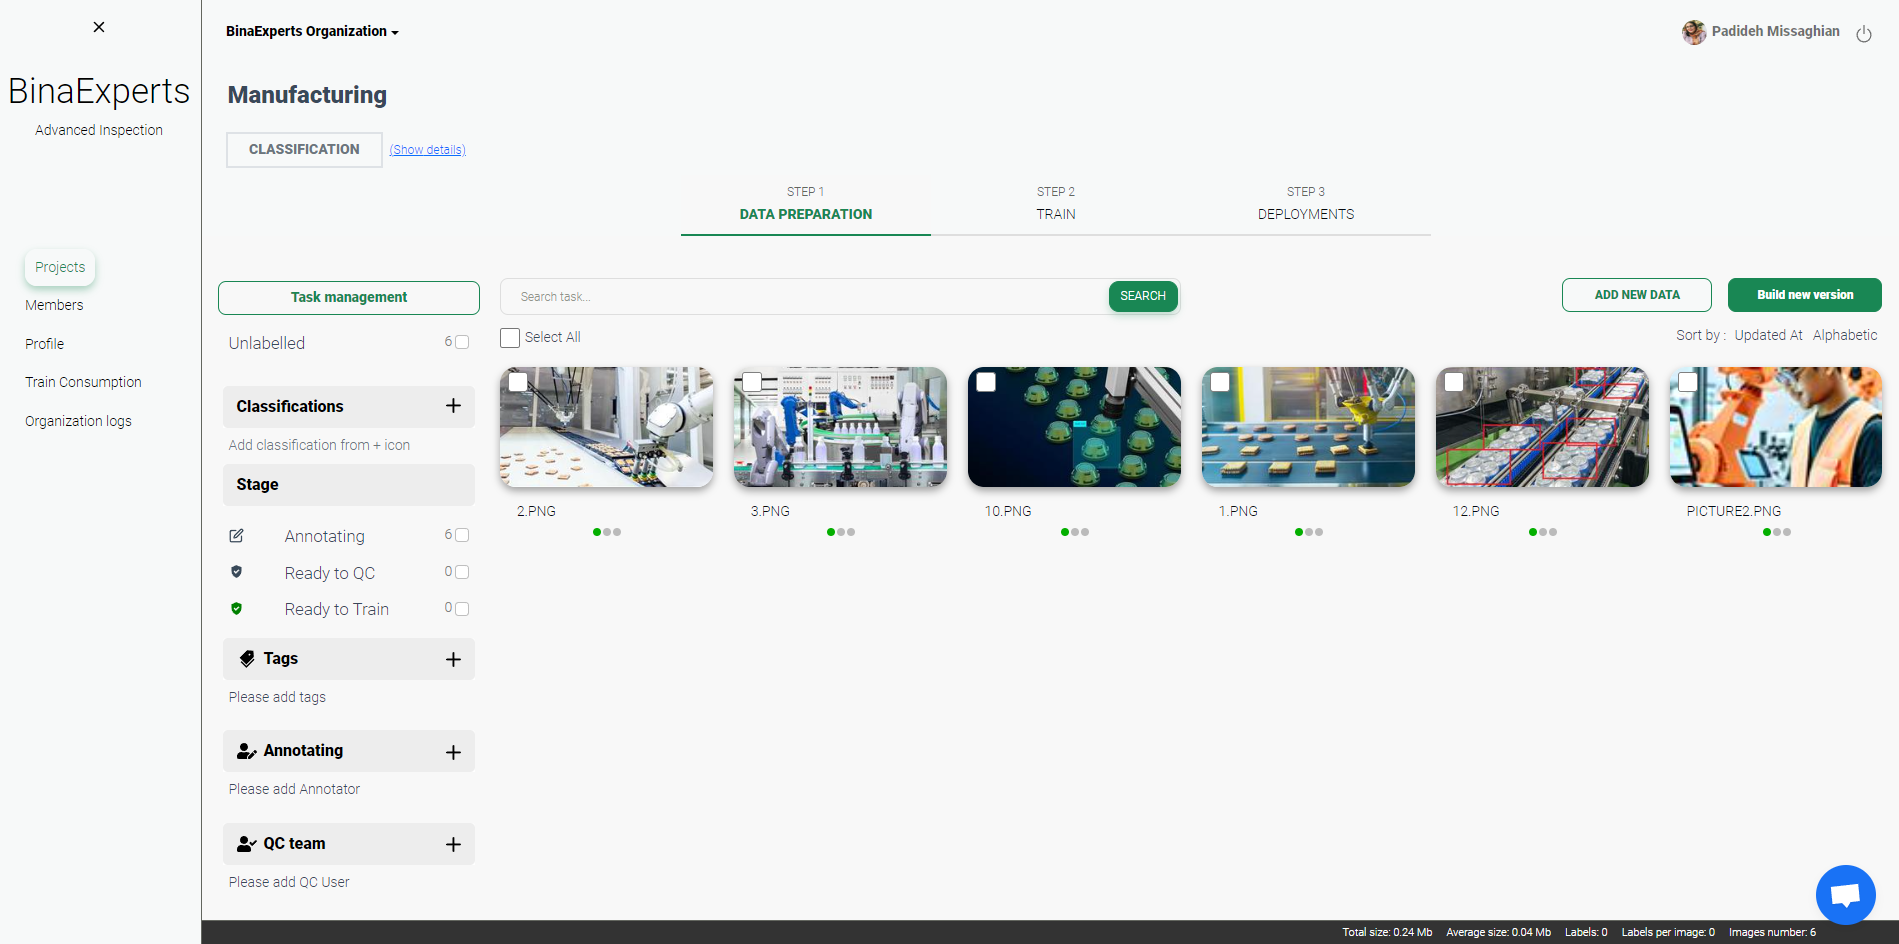Open the chat support bubble
Screen dimensions: 1899x944
(1845, 895)
